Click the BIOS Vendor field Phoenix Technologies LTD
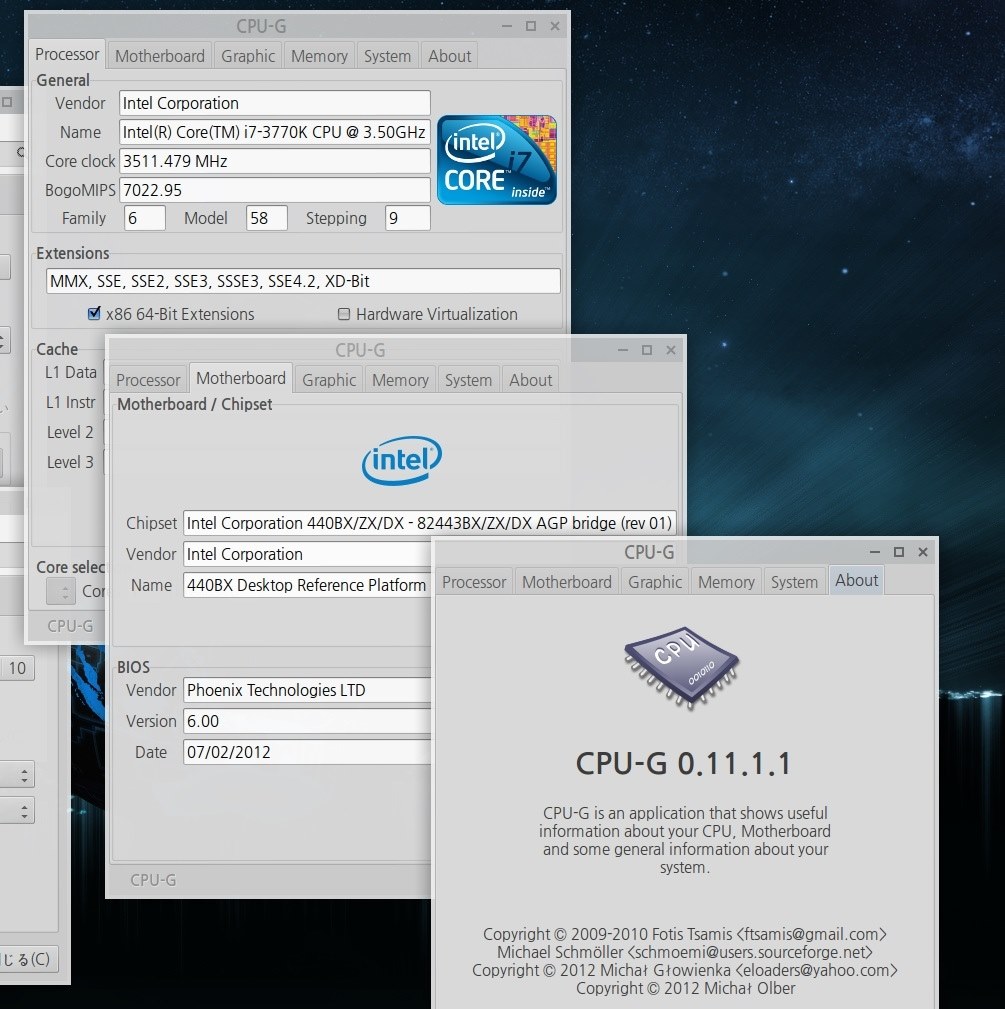The image size is (1005, 1009). (x=307, y=690)
